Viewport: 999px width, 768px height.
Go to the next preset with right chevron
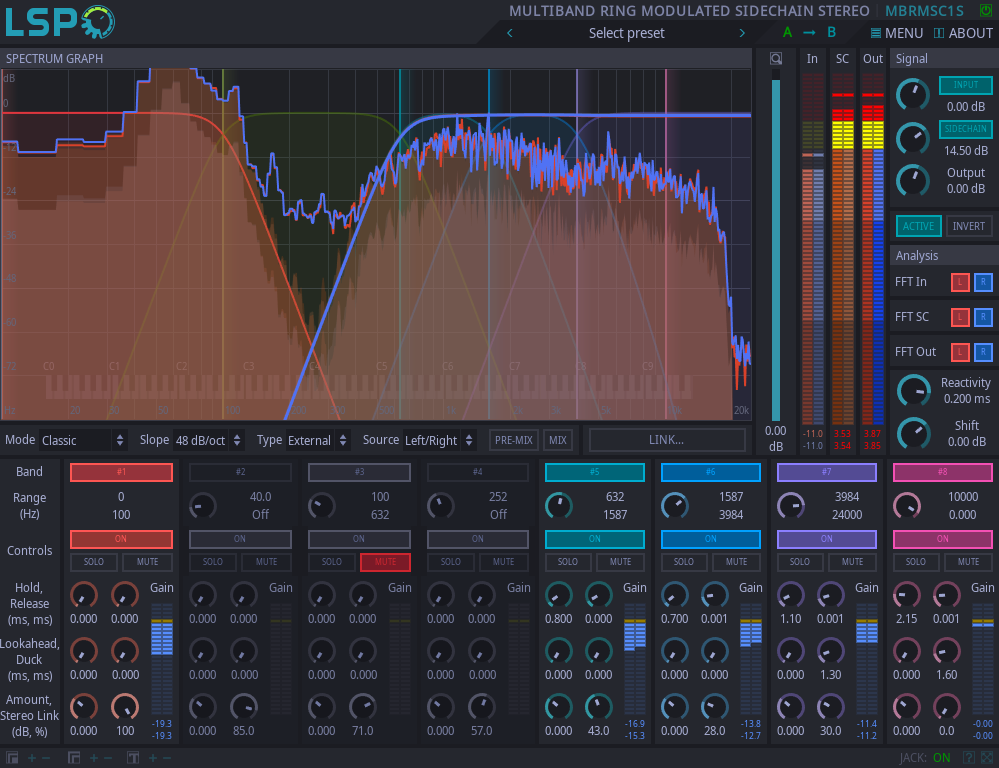(x=742, y=33)
